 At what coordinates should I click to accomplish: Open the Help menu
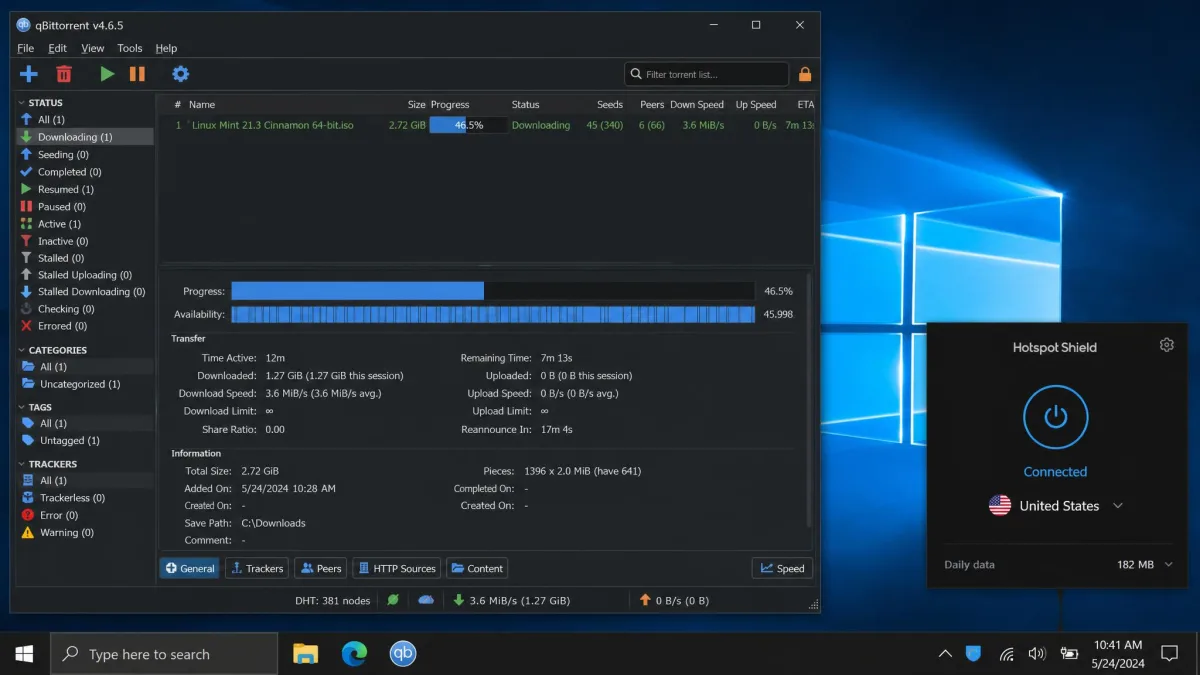tap(167, 48)
